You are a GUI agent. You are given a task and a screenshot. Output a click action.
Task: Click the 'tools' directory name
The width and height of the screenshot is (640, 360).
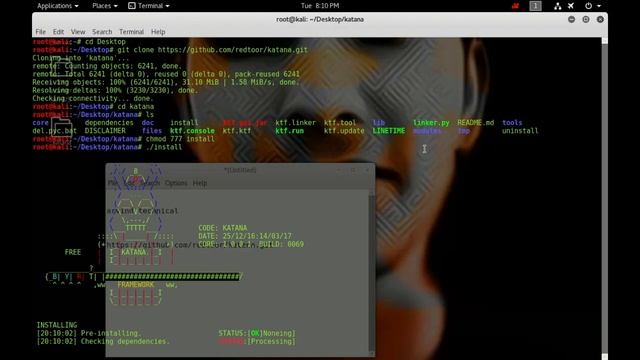(512, 123)
